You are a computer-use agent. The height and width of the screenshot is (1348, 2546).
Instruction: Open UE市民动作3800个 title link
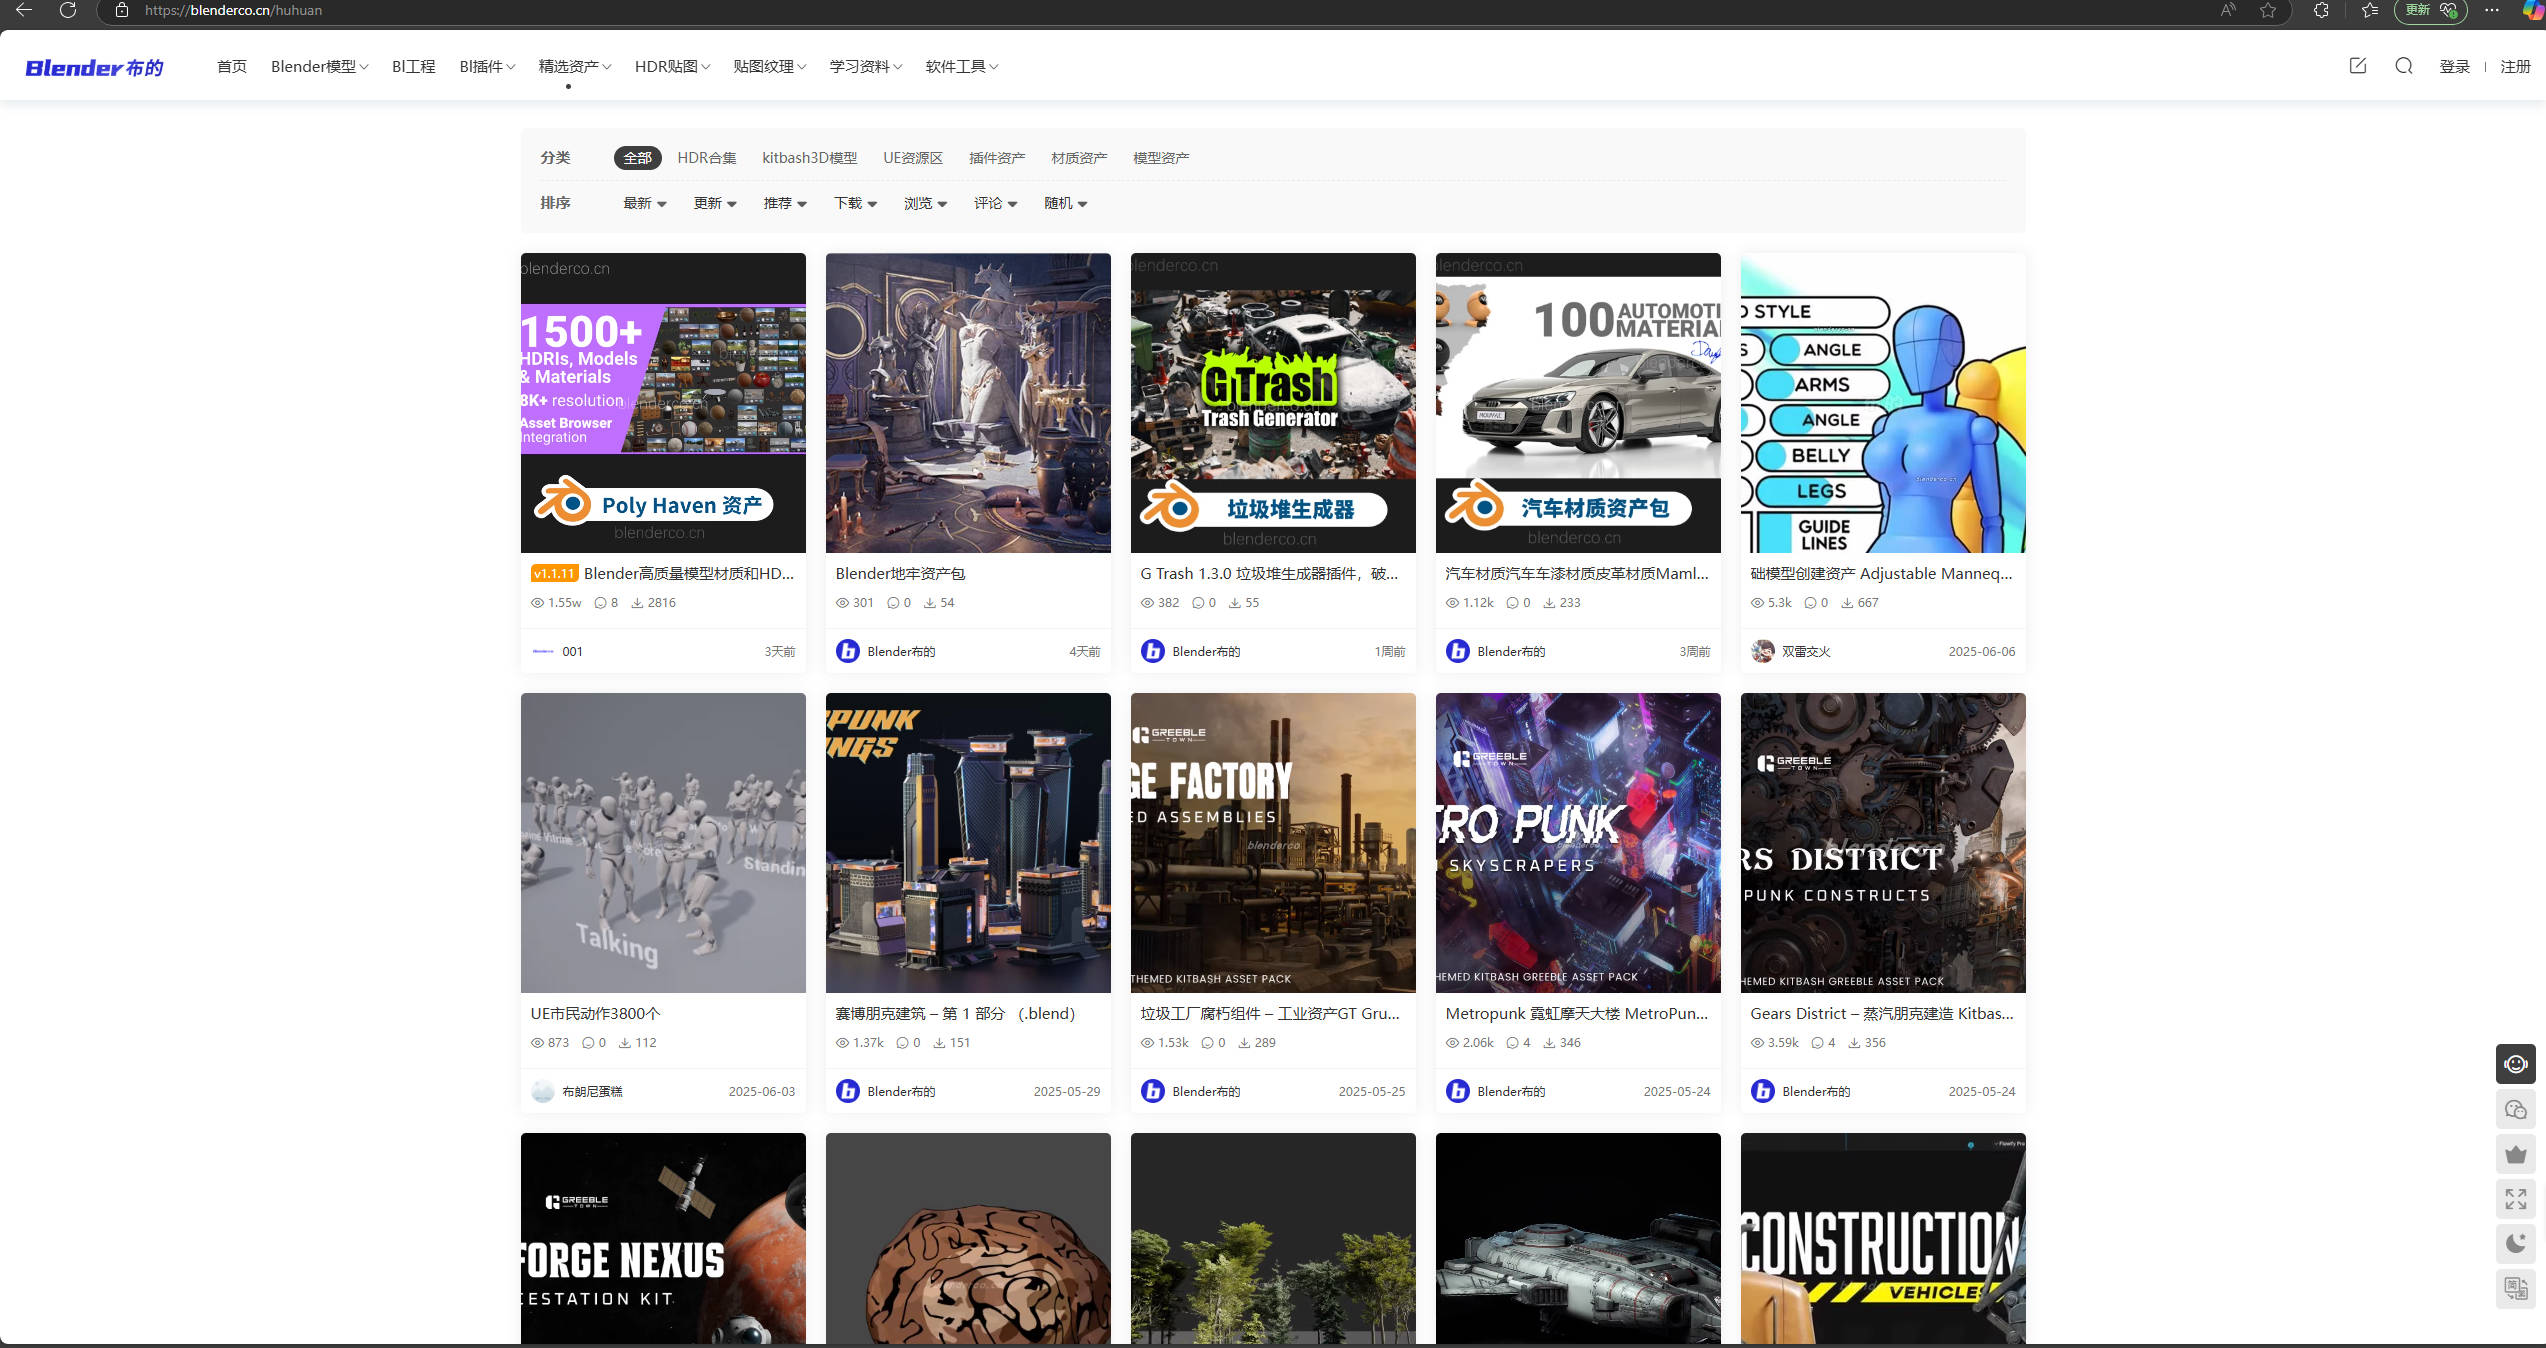click(595, 1013)
